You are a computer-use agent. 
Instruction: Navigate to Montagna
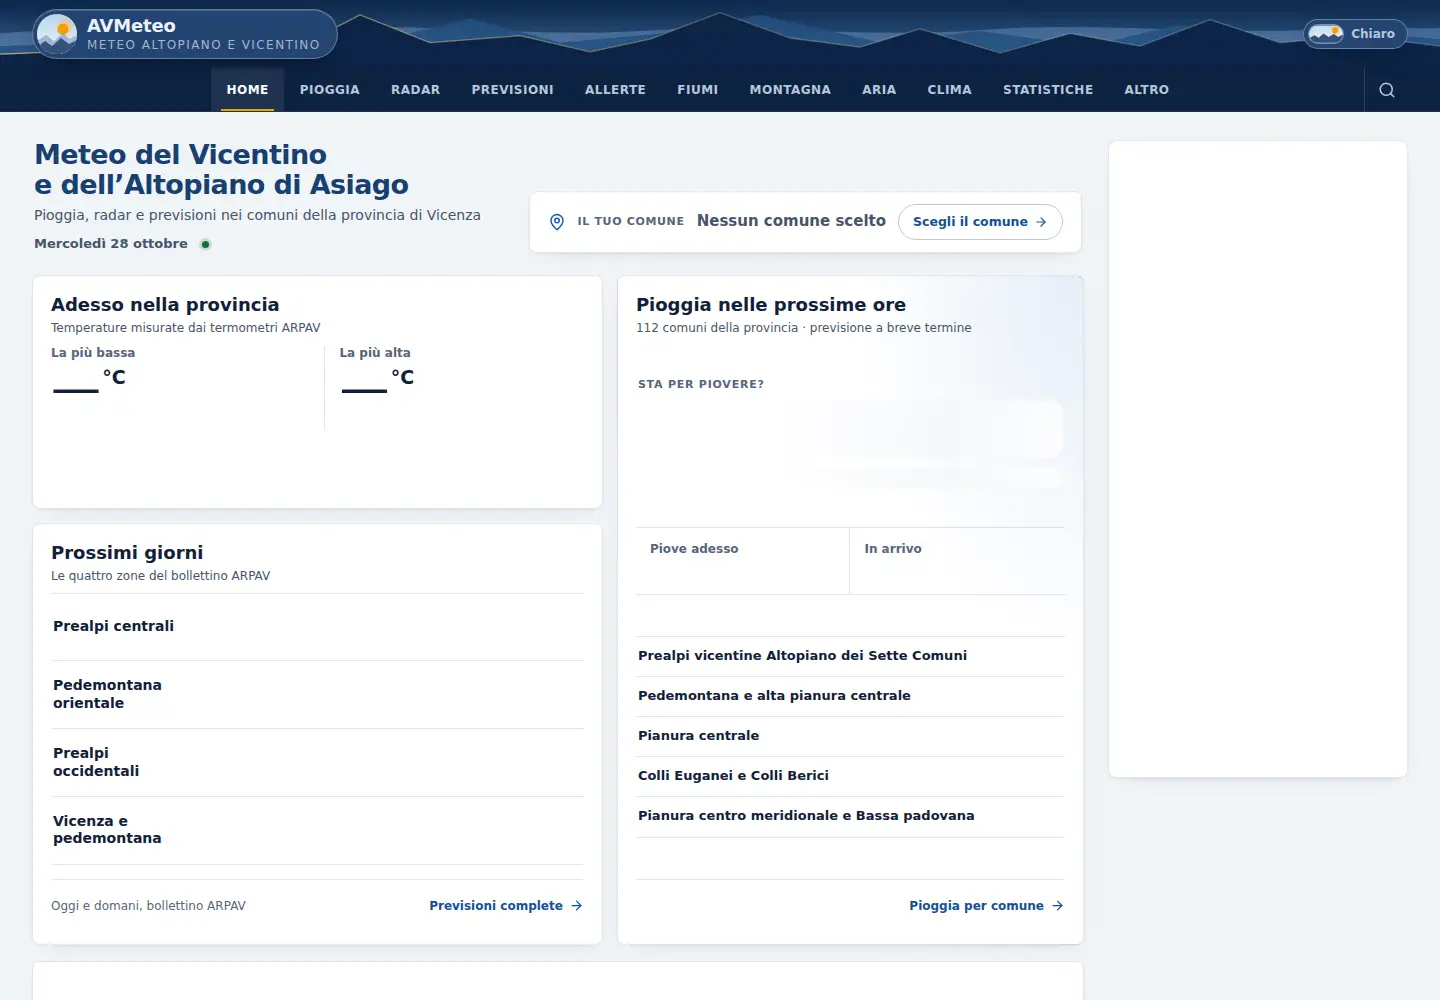790,90
